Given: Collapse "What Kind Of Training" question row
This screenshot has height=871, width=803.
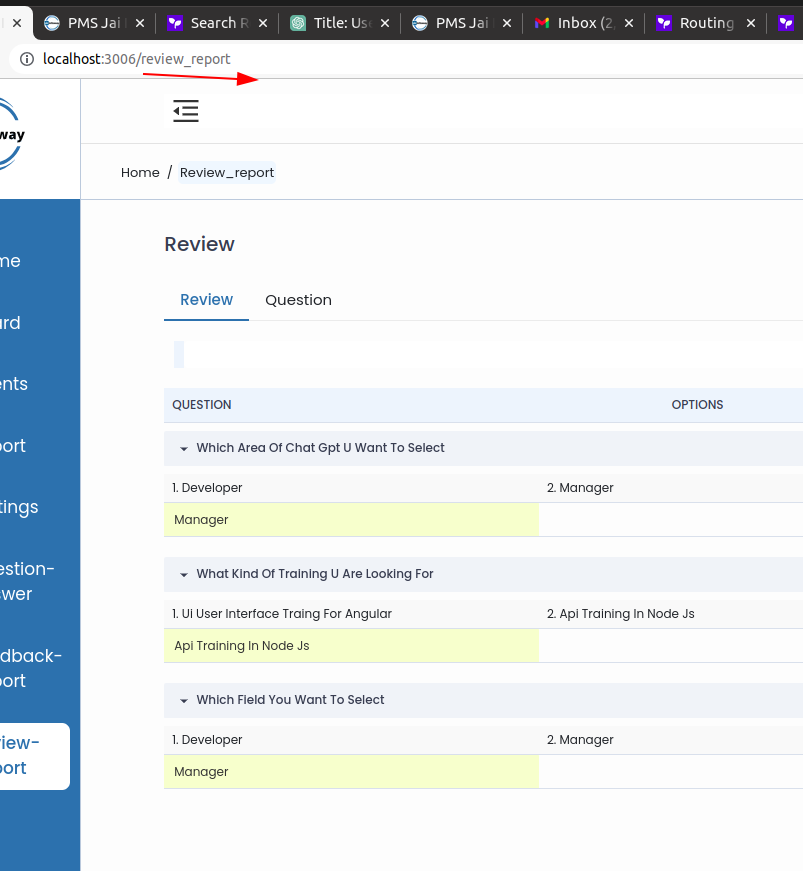Looking at the screenshot, I should (x=184, y=575).
